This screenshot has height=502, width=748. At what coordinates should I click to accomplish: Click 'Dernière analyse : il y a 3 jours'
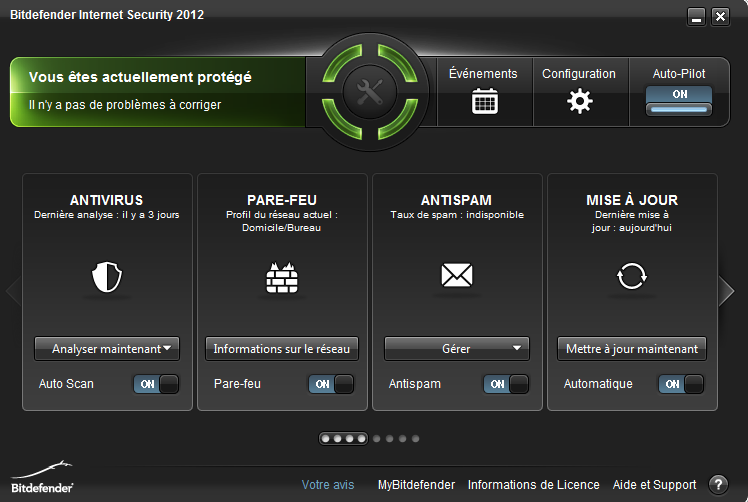[x=107, y=215]
